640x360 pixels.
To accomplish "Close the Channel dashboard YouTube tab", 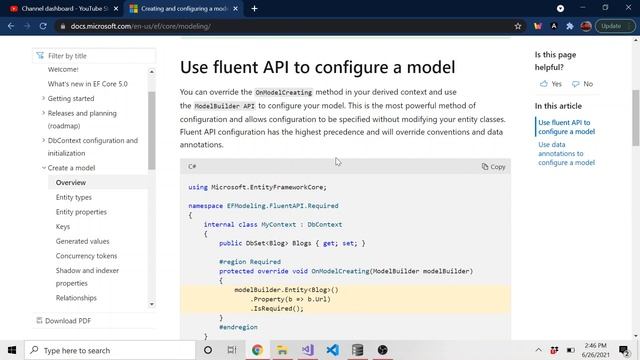I will pyautogui.click(x=116, y=9).
